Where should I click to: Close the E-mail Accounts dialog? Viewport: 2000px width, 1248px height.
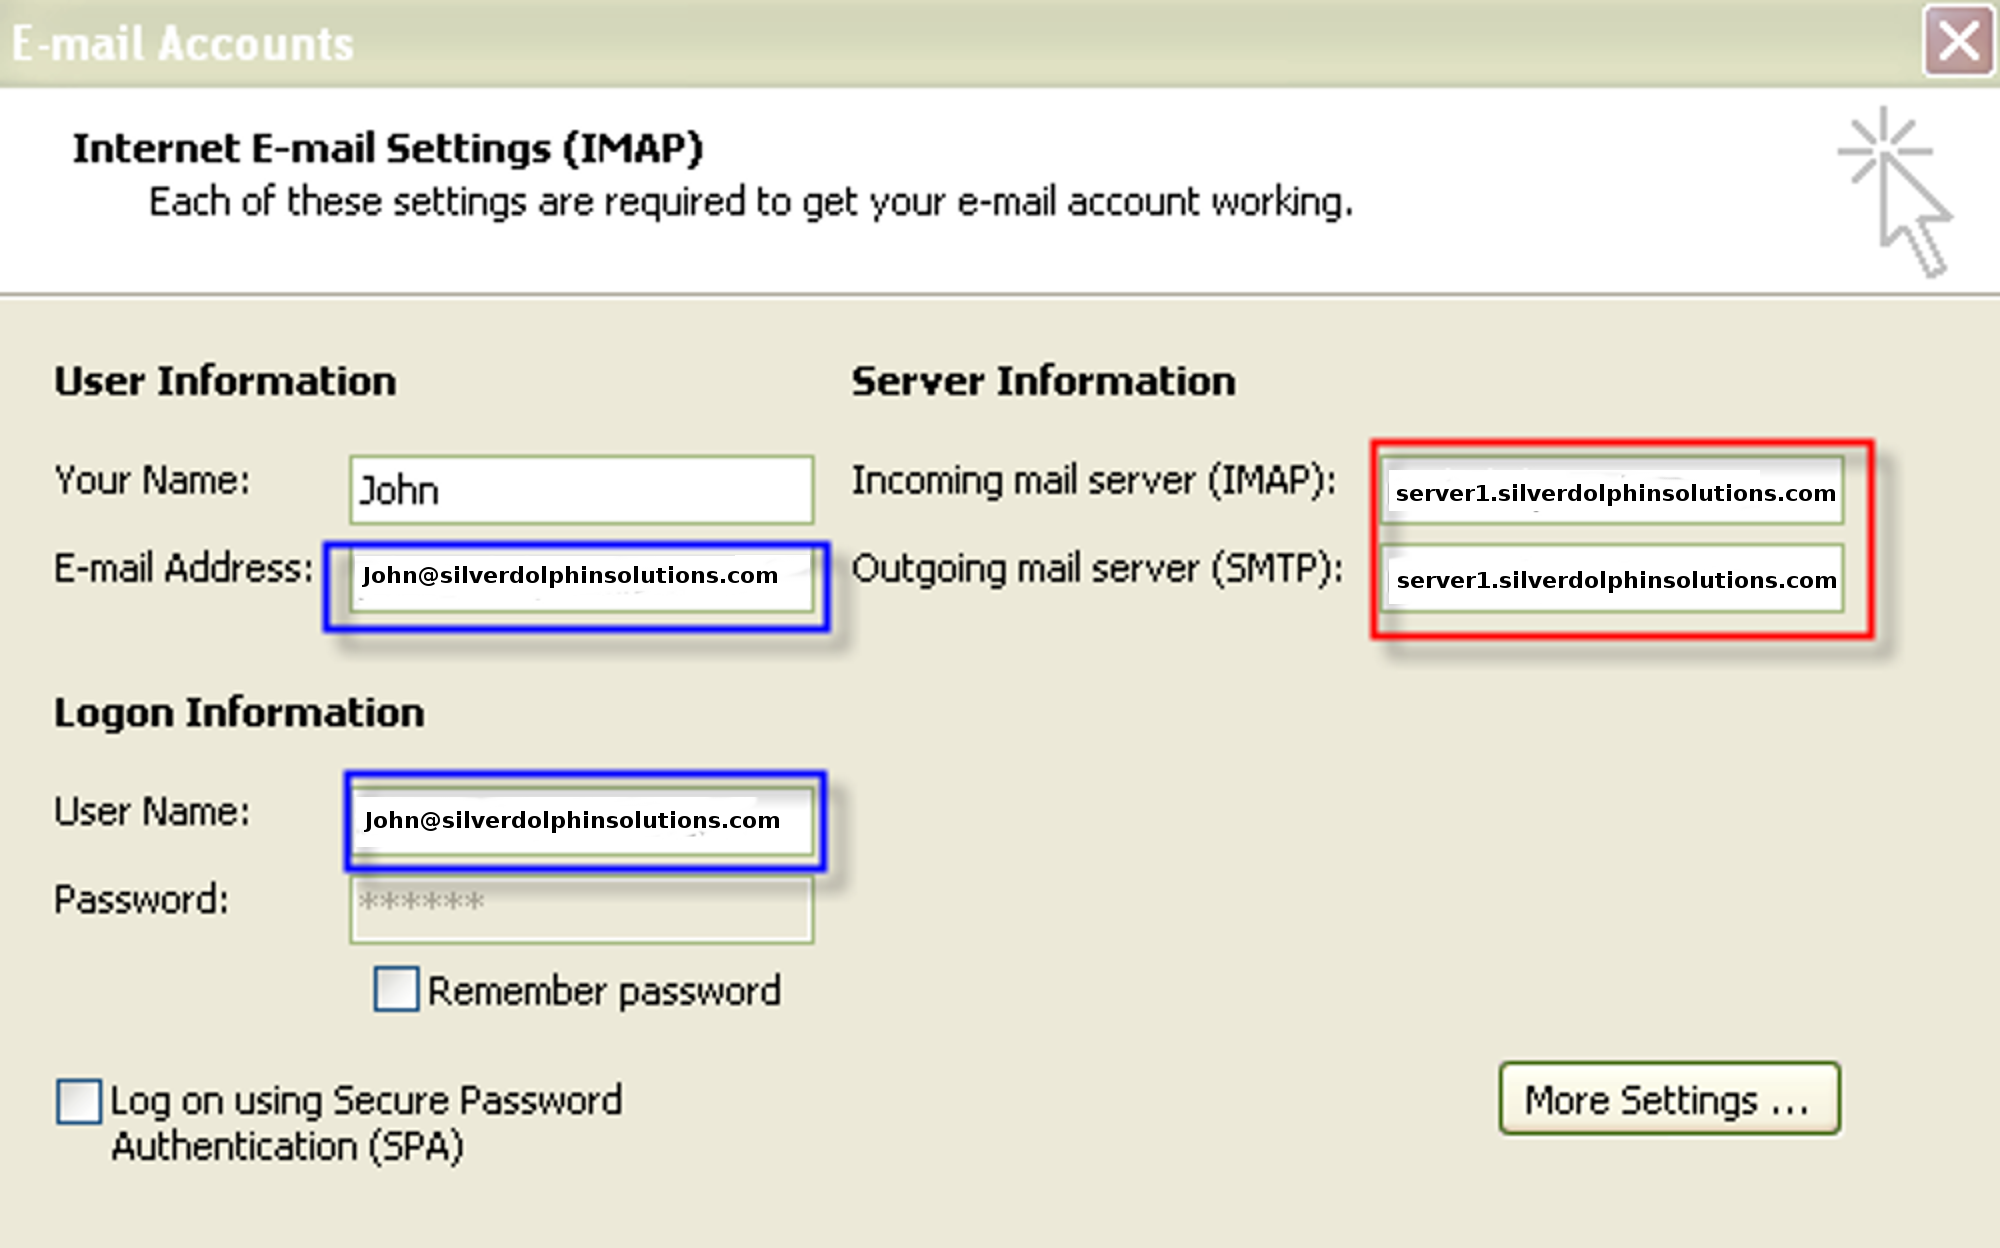(x=1958, y=42)
